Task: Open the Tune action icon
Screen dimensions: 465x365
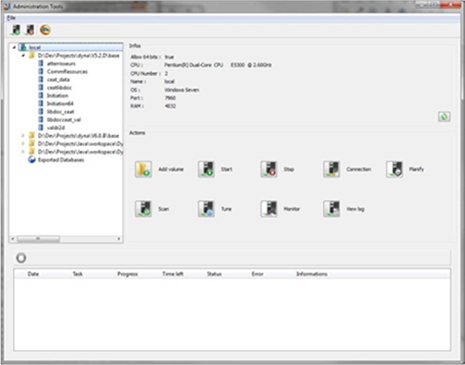Action: [206, 209]
